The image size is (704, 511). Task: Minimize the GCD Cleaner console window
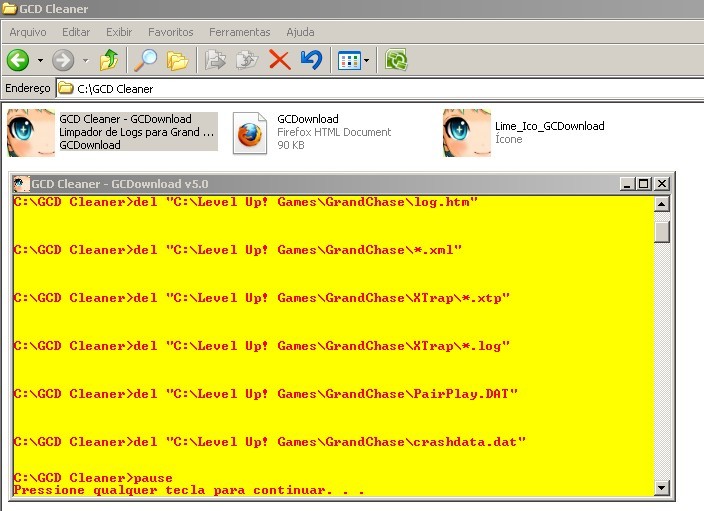click(x=626, y=184)
